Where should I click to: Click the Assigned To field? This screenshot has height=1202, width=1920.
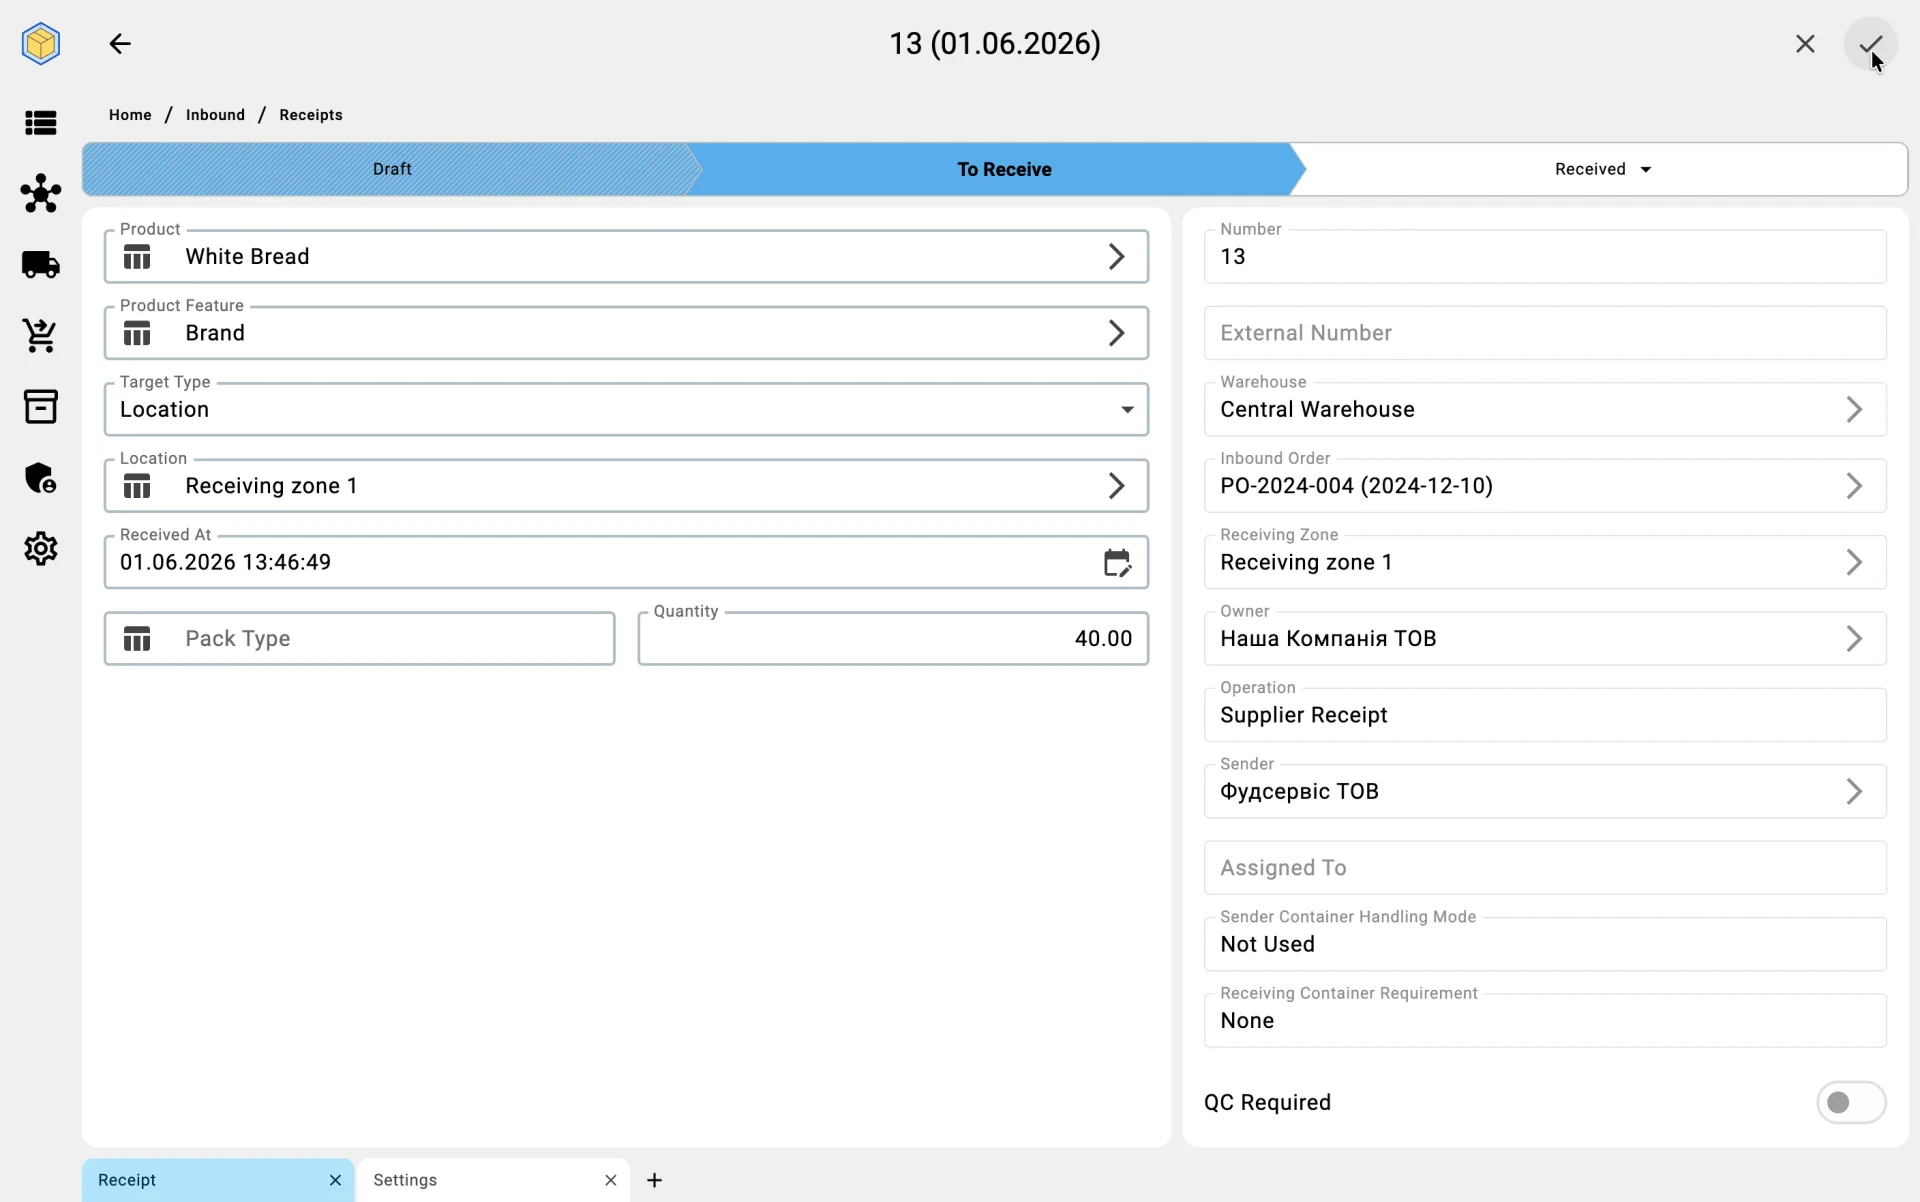click(1545, 868)
